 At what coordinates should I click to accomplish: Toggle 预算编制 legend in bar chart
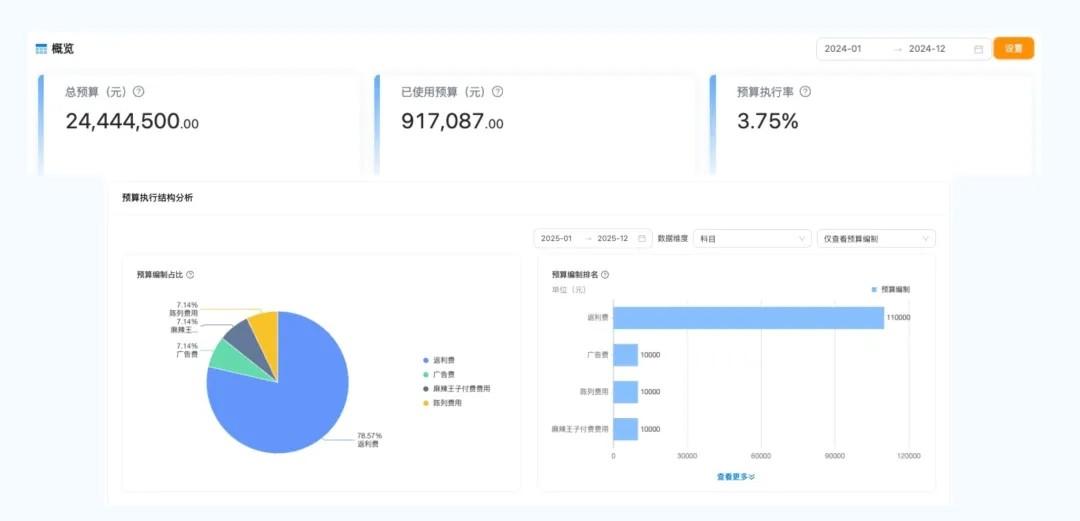(890, 289)
